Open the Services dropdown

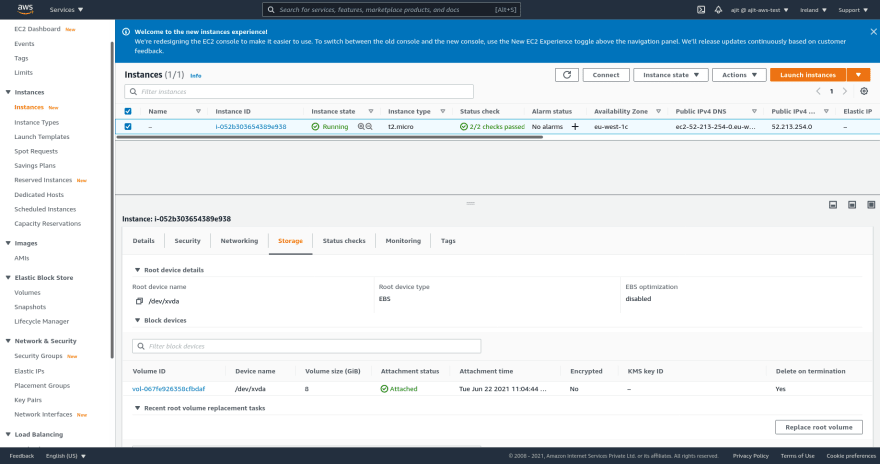click(66, 10)
